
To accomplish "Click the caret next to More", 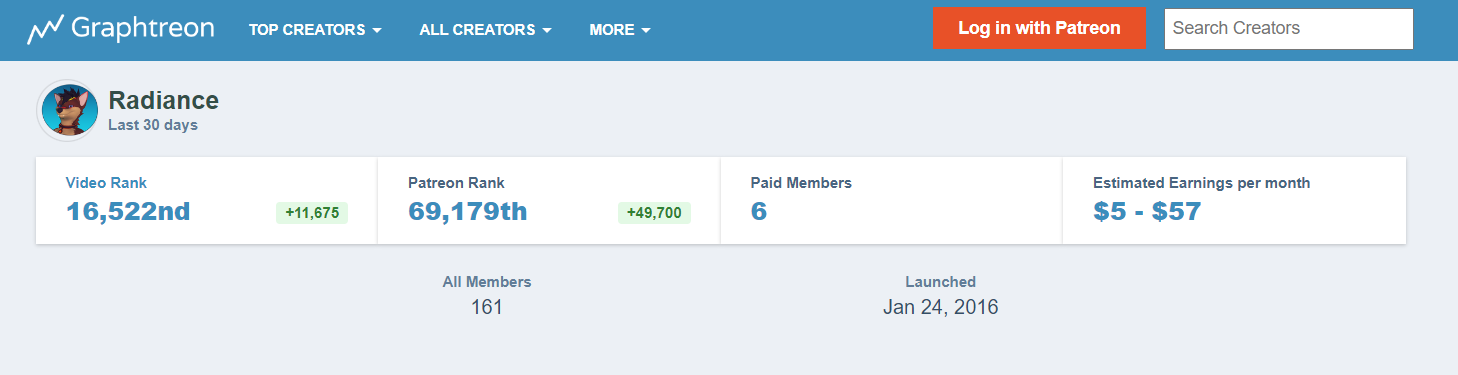I will [646, 31].
